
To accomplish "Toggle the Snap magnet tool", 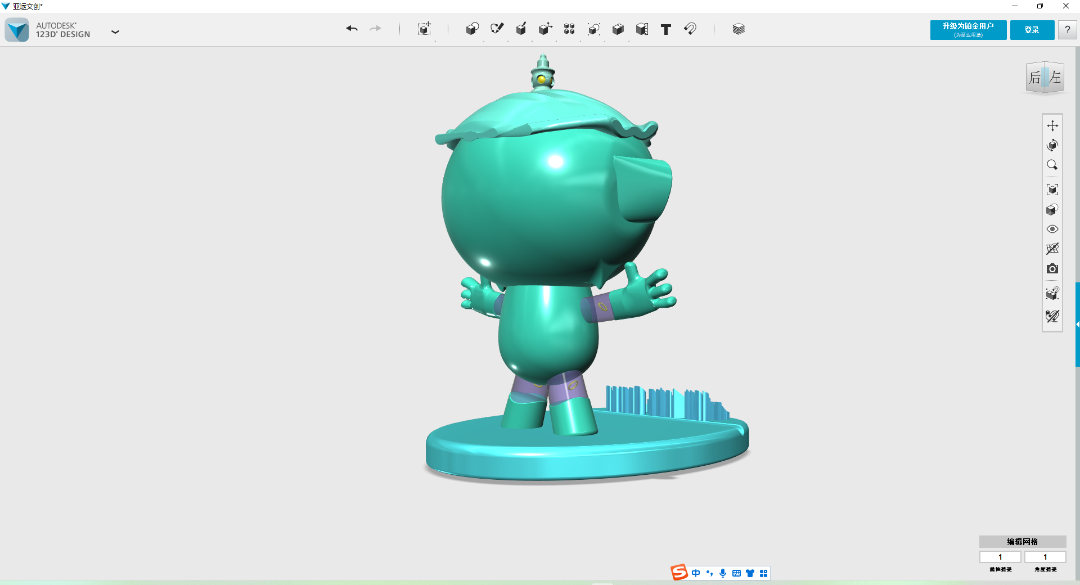I will point(690,29).
